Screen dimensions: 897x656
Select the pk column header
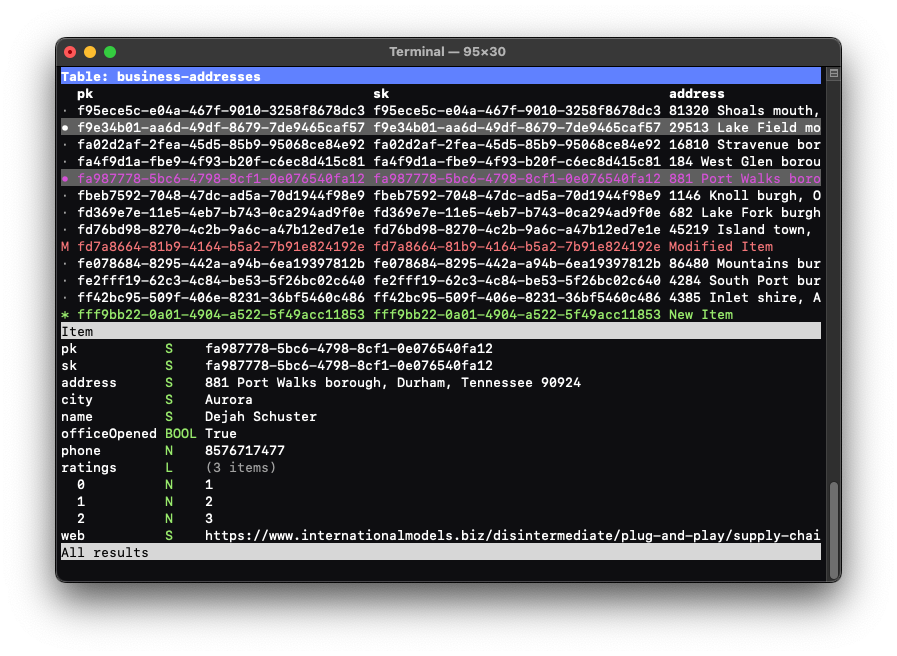pyautogui.click(x=85, y=94)
